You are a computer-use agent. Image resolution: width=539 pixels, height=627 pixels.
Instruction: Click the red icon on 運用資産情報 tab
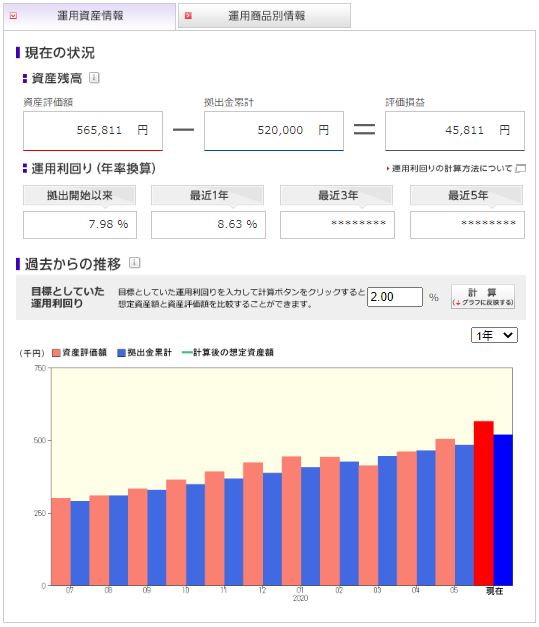point(13,16)
